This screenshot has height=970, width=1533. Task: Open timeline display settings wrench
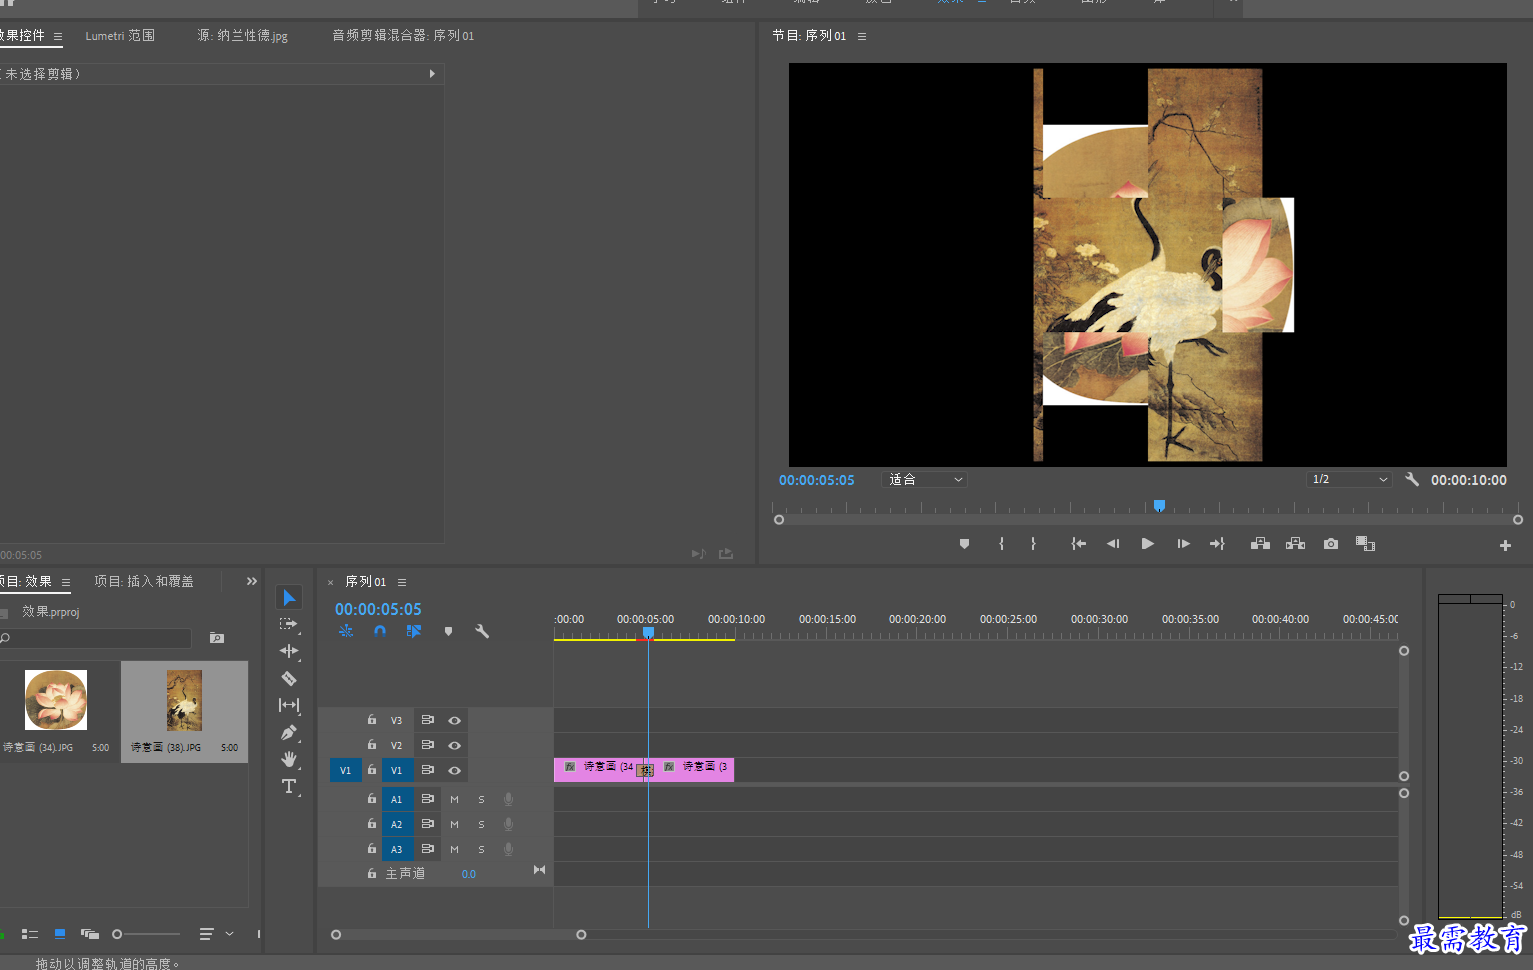click(482, 631)
